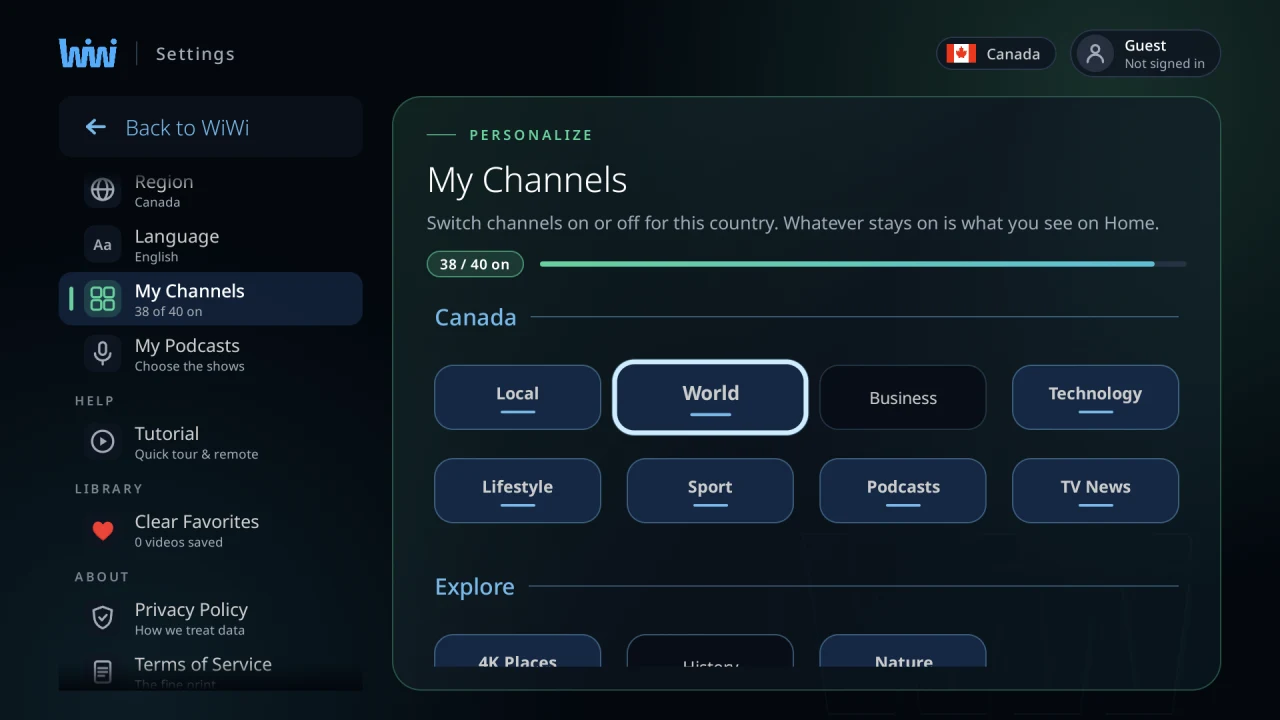
Task: Click the Guest avatar icon
Action: [x=1096, y=54]
